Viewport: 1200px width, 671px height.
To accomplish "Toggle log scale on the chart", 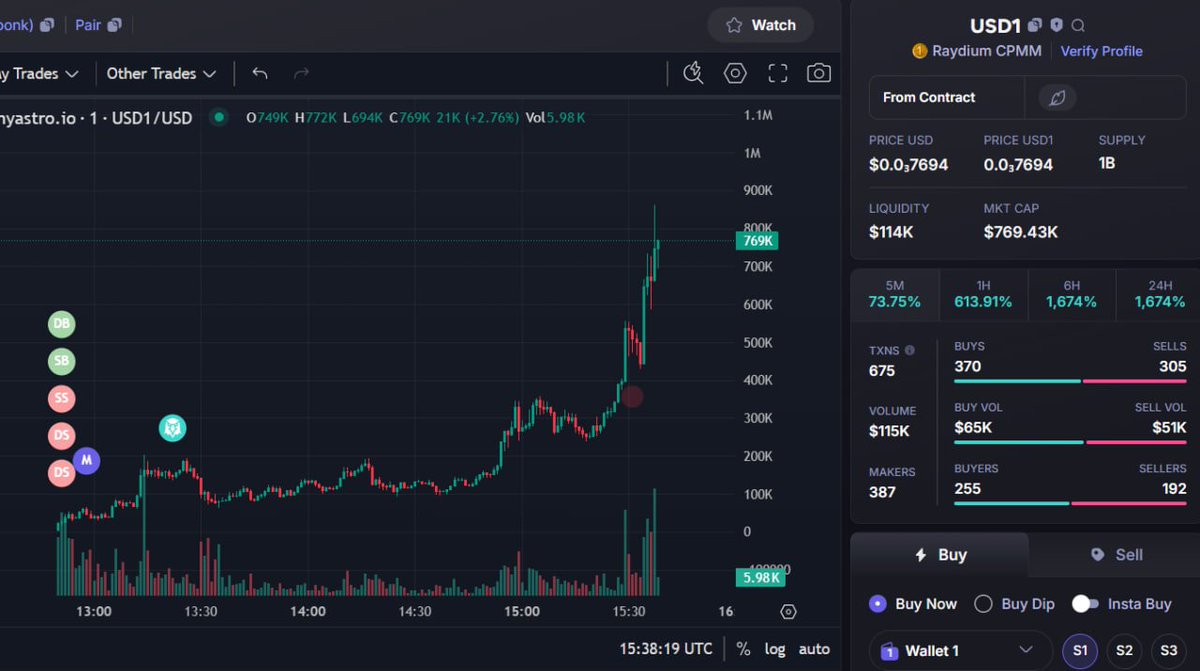I will click(775, 649).
